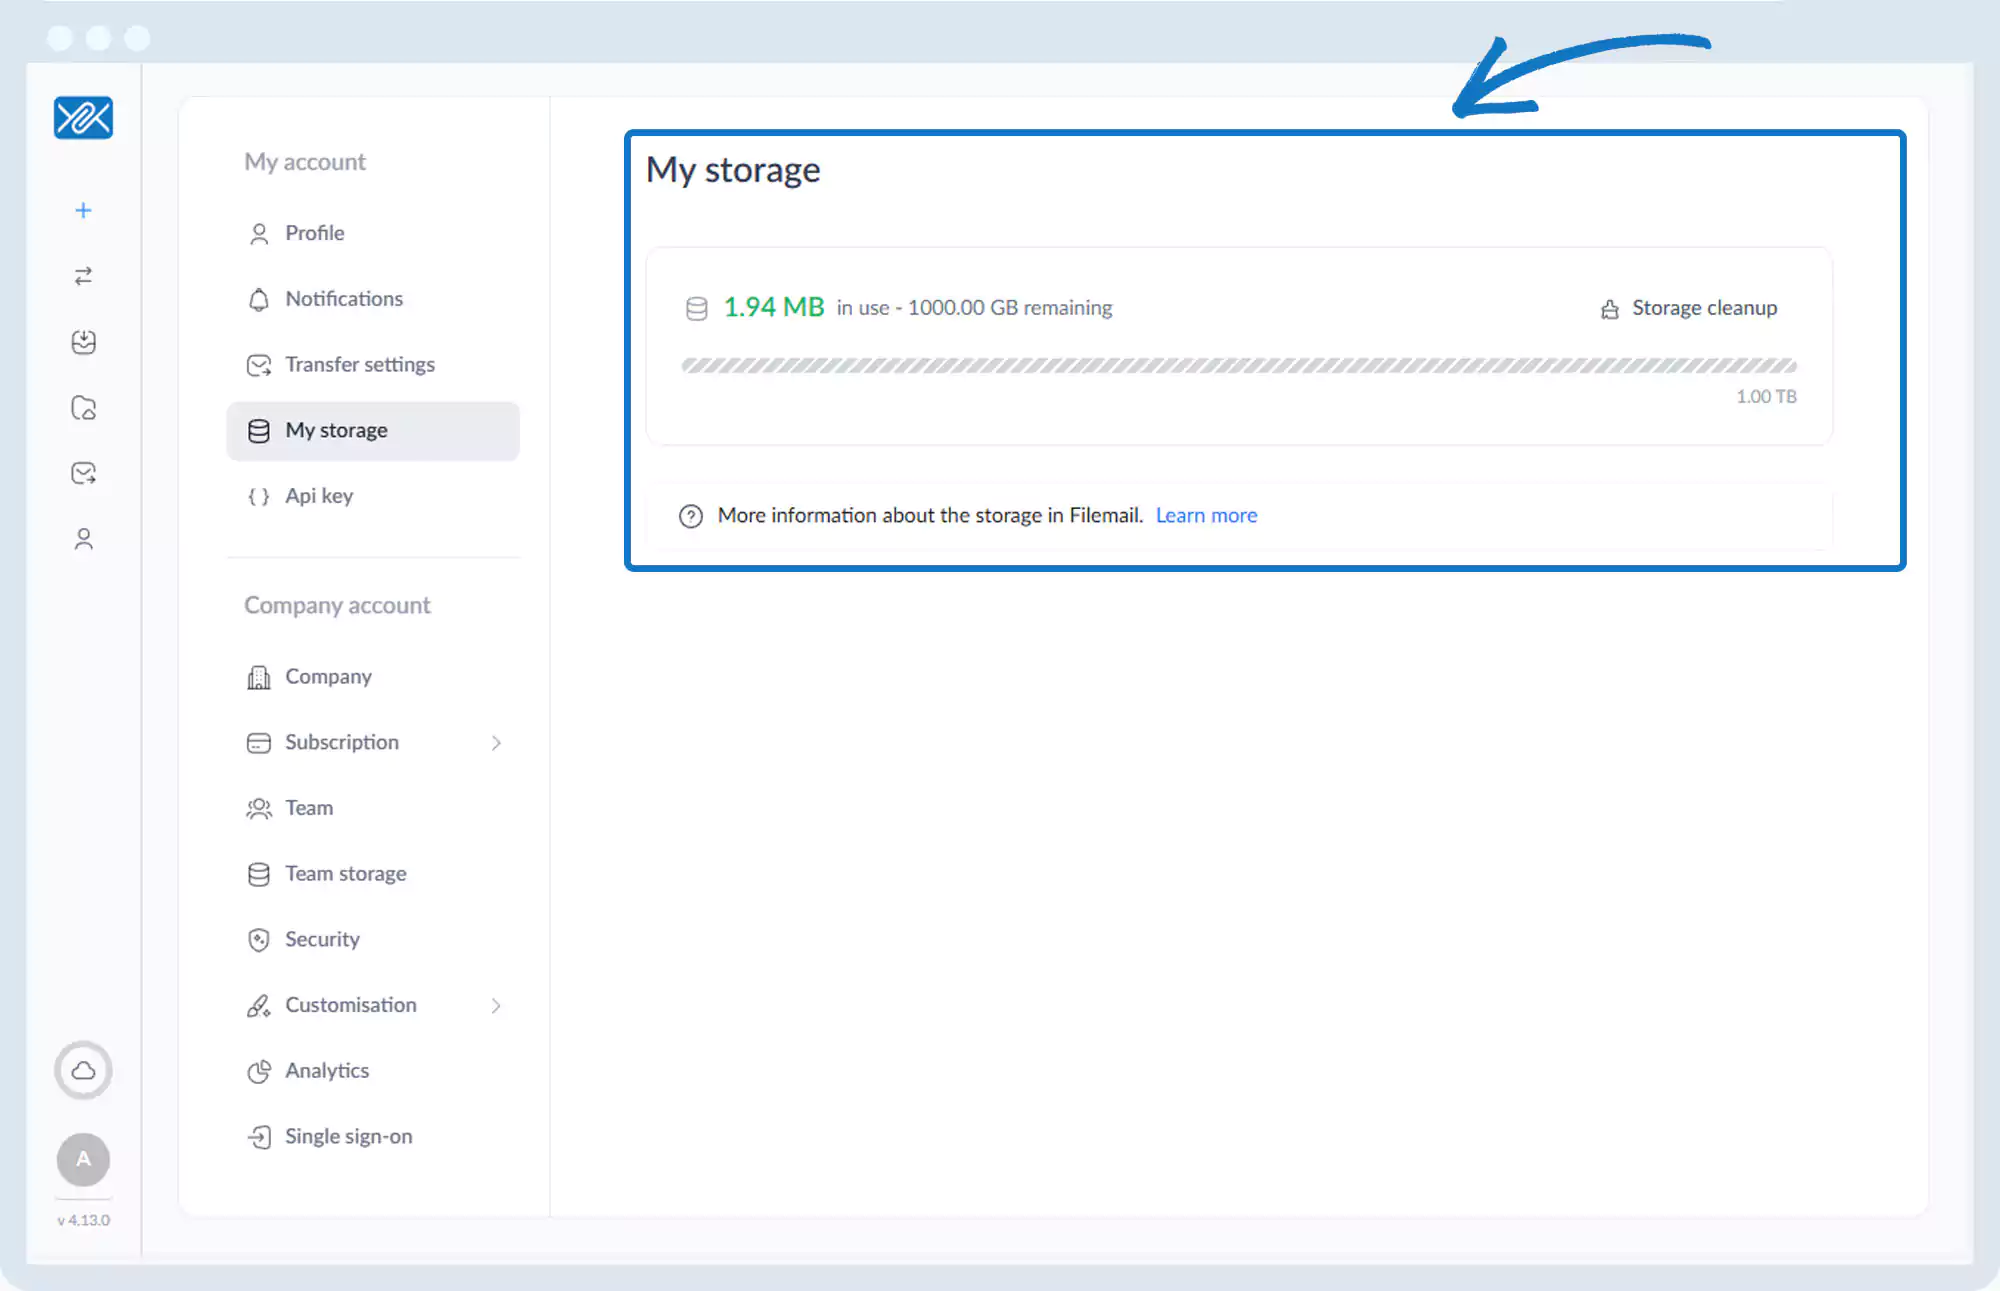Follow the Learn more link
Screen dimensions: 2000x1291
(x=1206, y=516)
